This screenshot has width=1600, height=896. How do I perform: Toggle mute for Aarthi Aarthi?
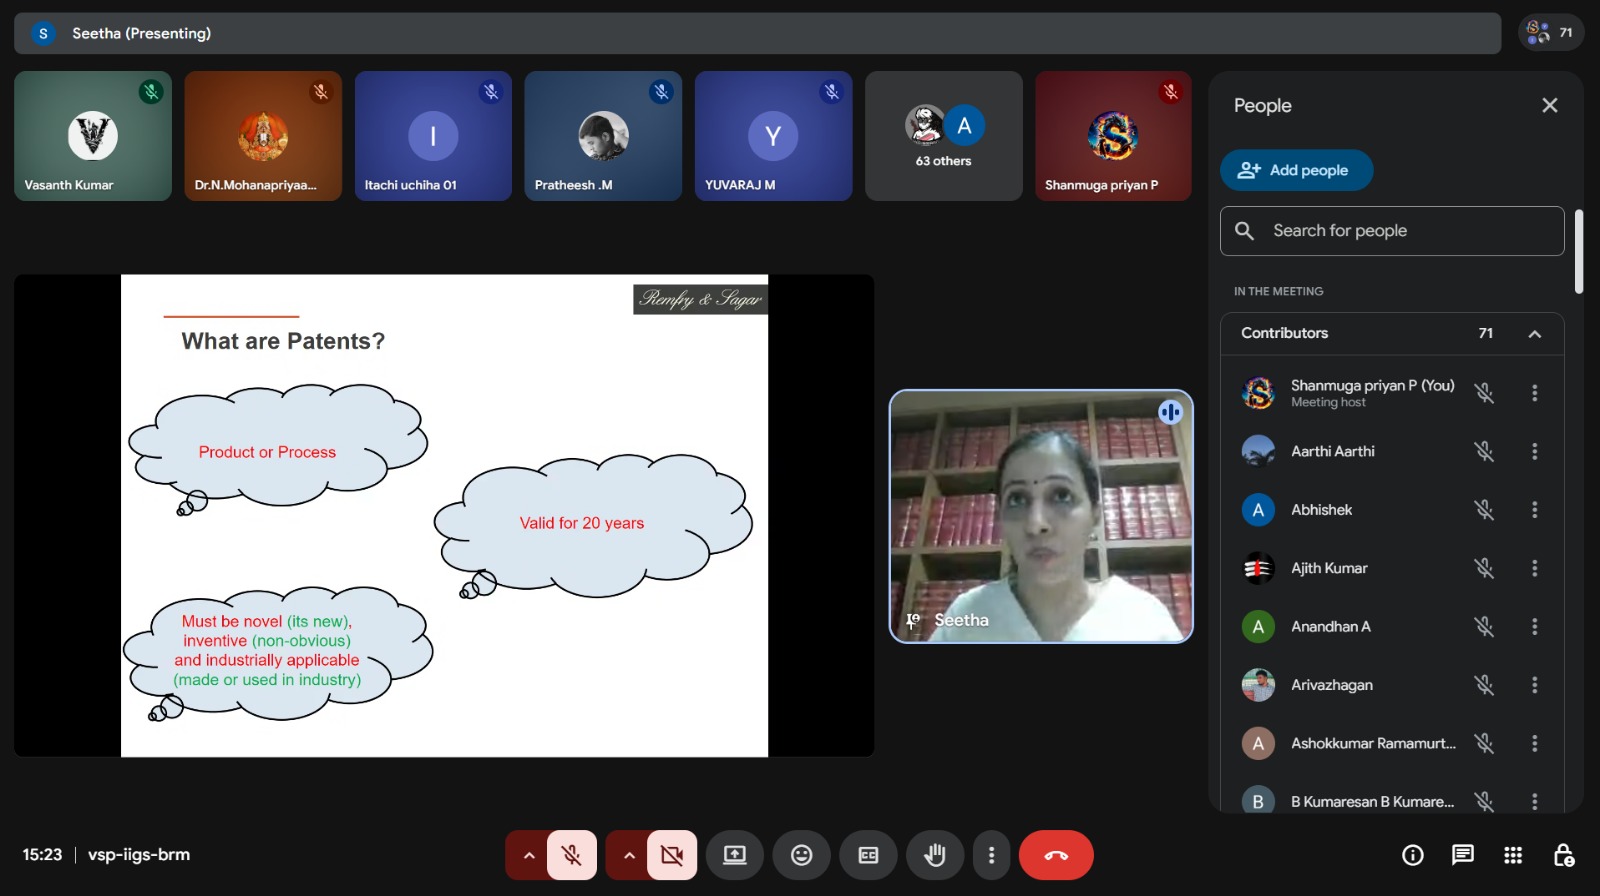click(1484, 452)
